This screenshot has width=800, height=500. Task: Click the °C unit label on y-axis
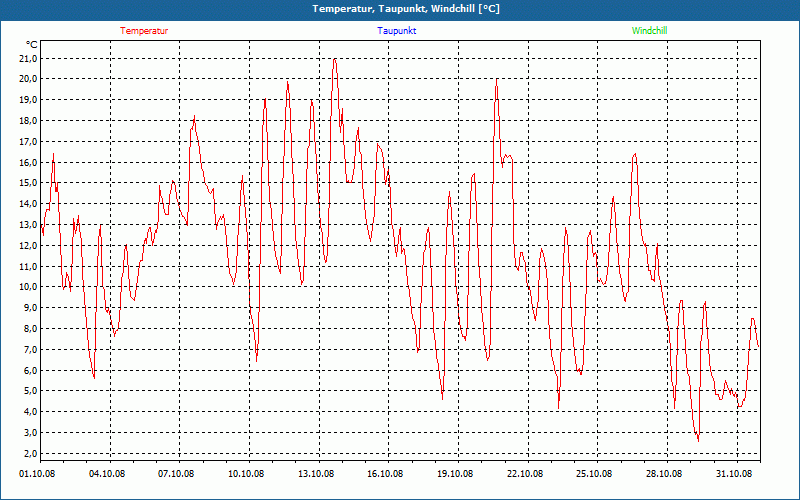click(32, 45)
